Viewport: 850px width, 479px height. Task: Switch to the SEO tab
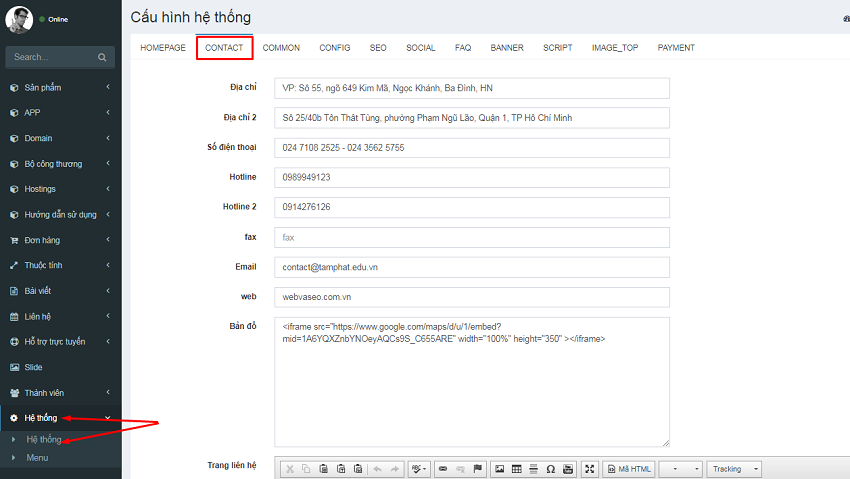378,48
